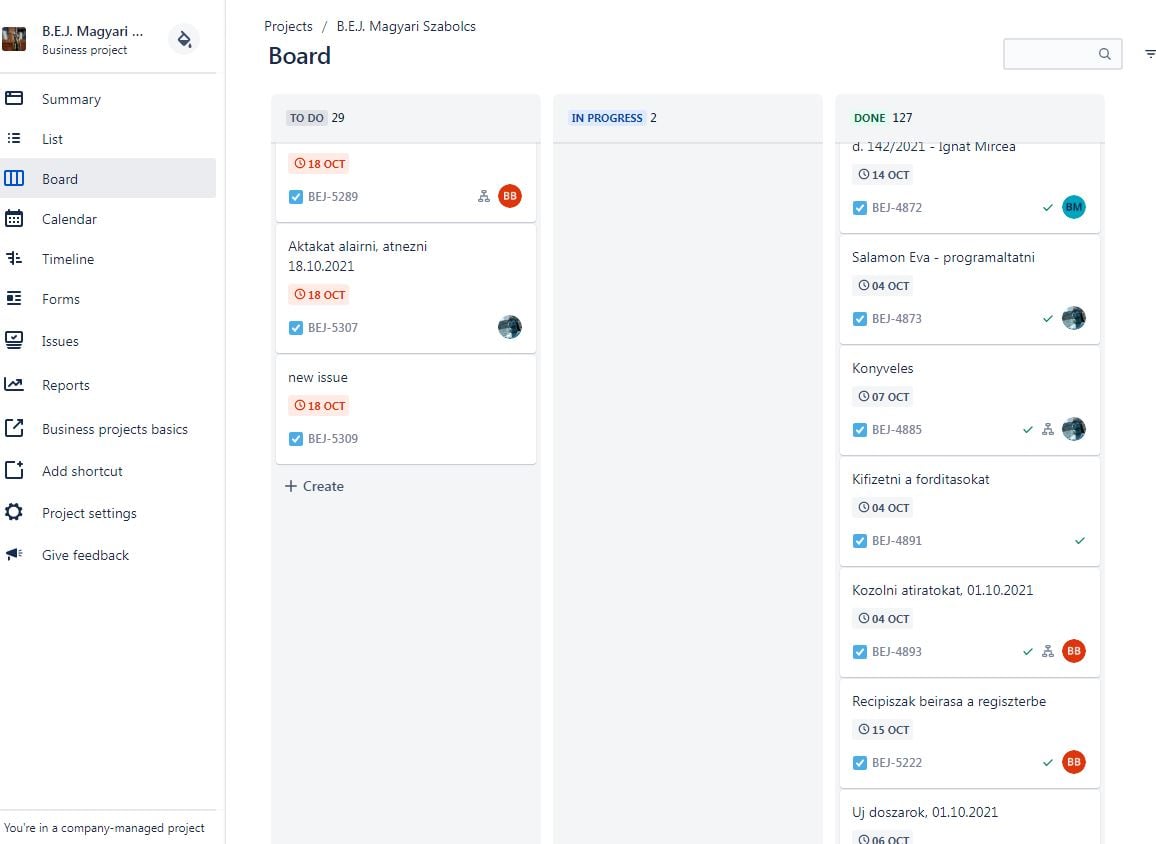1156x844 pixels.
Task: Open the Konyveles card
Action: pos(969,400)
